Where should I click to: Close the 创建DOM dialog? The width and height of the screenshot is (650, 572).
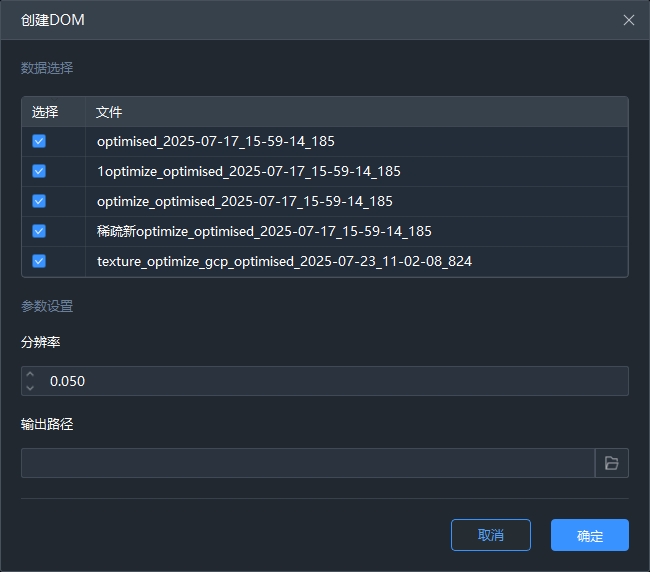[628, 20]
